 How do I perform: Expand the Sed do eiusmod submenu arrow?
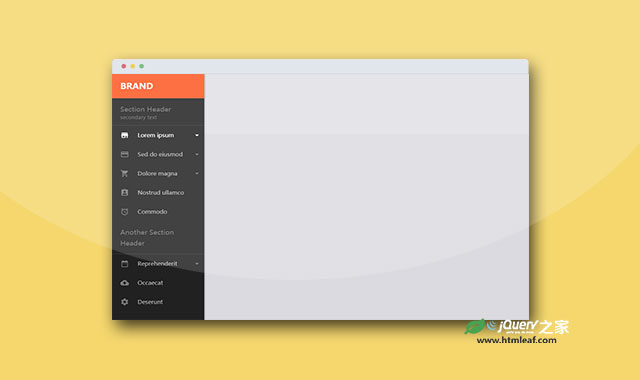(197, 154)
